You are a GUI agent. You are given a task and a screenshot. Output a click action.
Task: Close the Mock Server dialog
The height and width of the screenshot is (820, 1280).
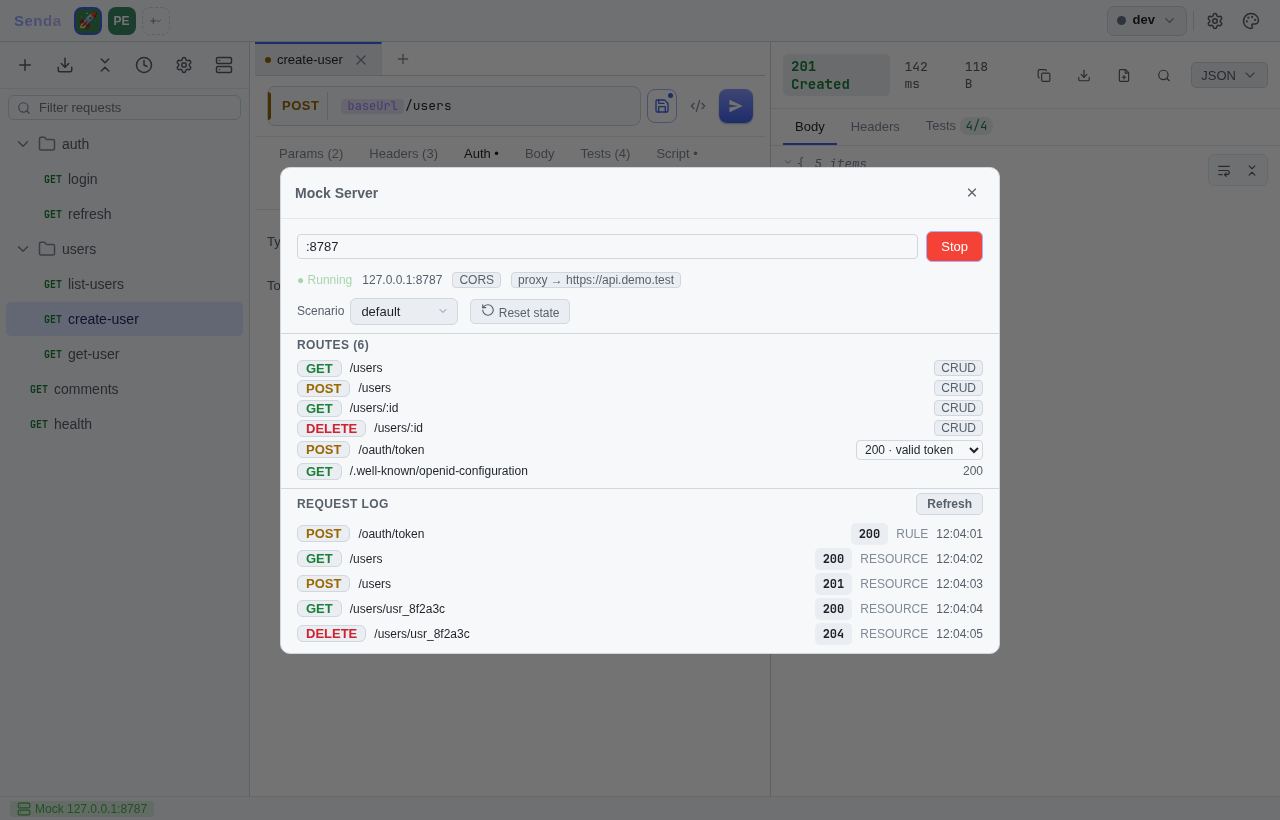point(972,193)
